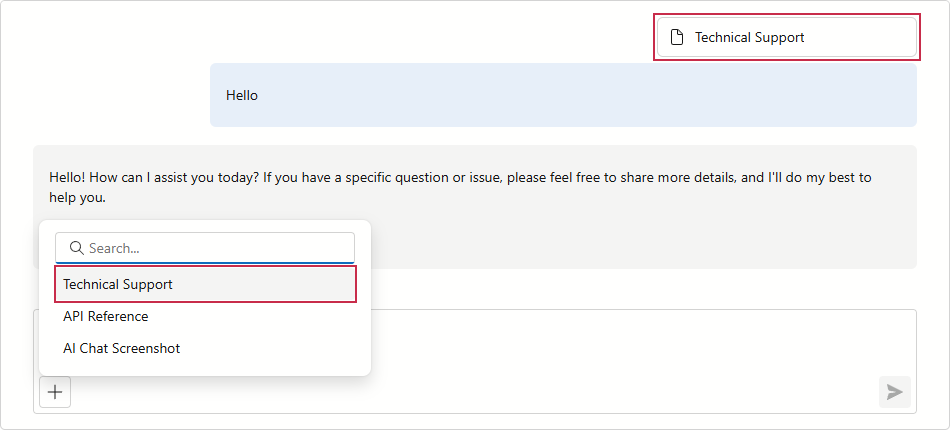Click the Search... placeholder text
This screenshot has width=950, height=430.
coord(114,249)
